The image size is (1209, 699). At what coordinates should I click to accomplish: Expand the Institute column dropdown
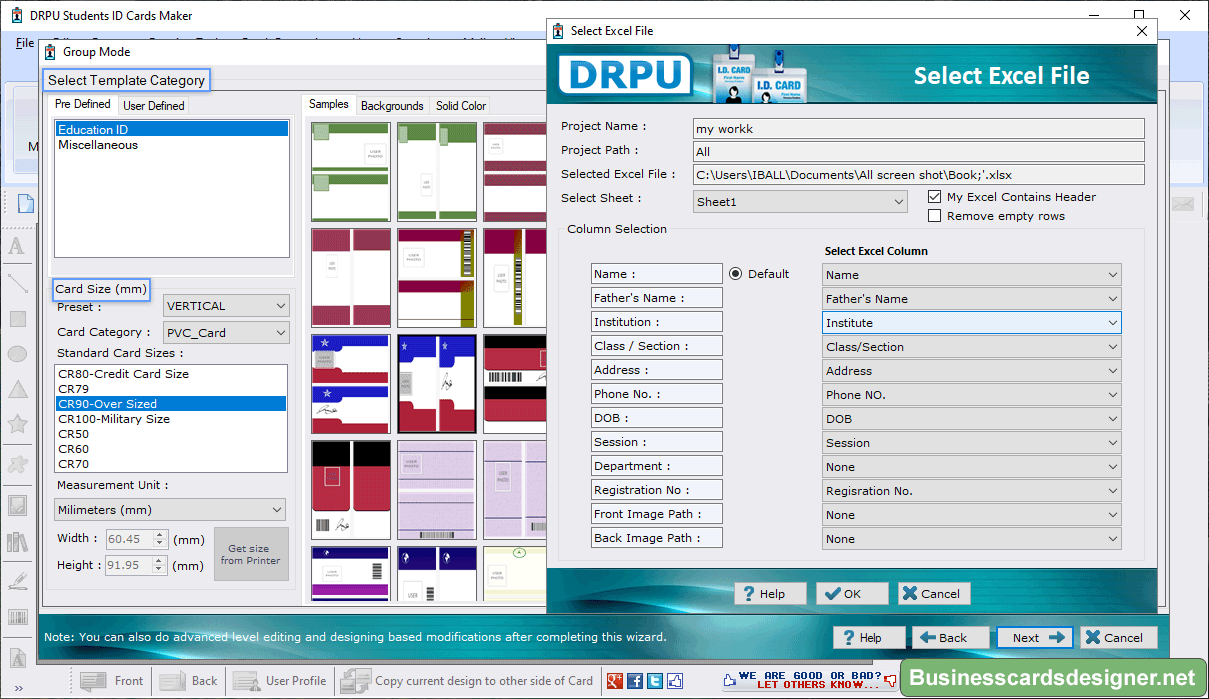click(971, 323)
